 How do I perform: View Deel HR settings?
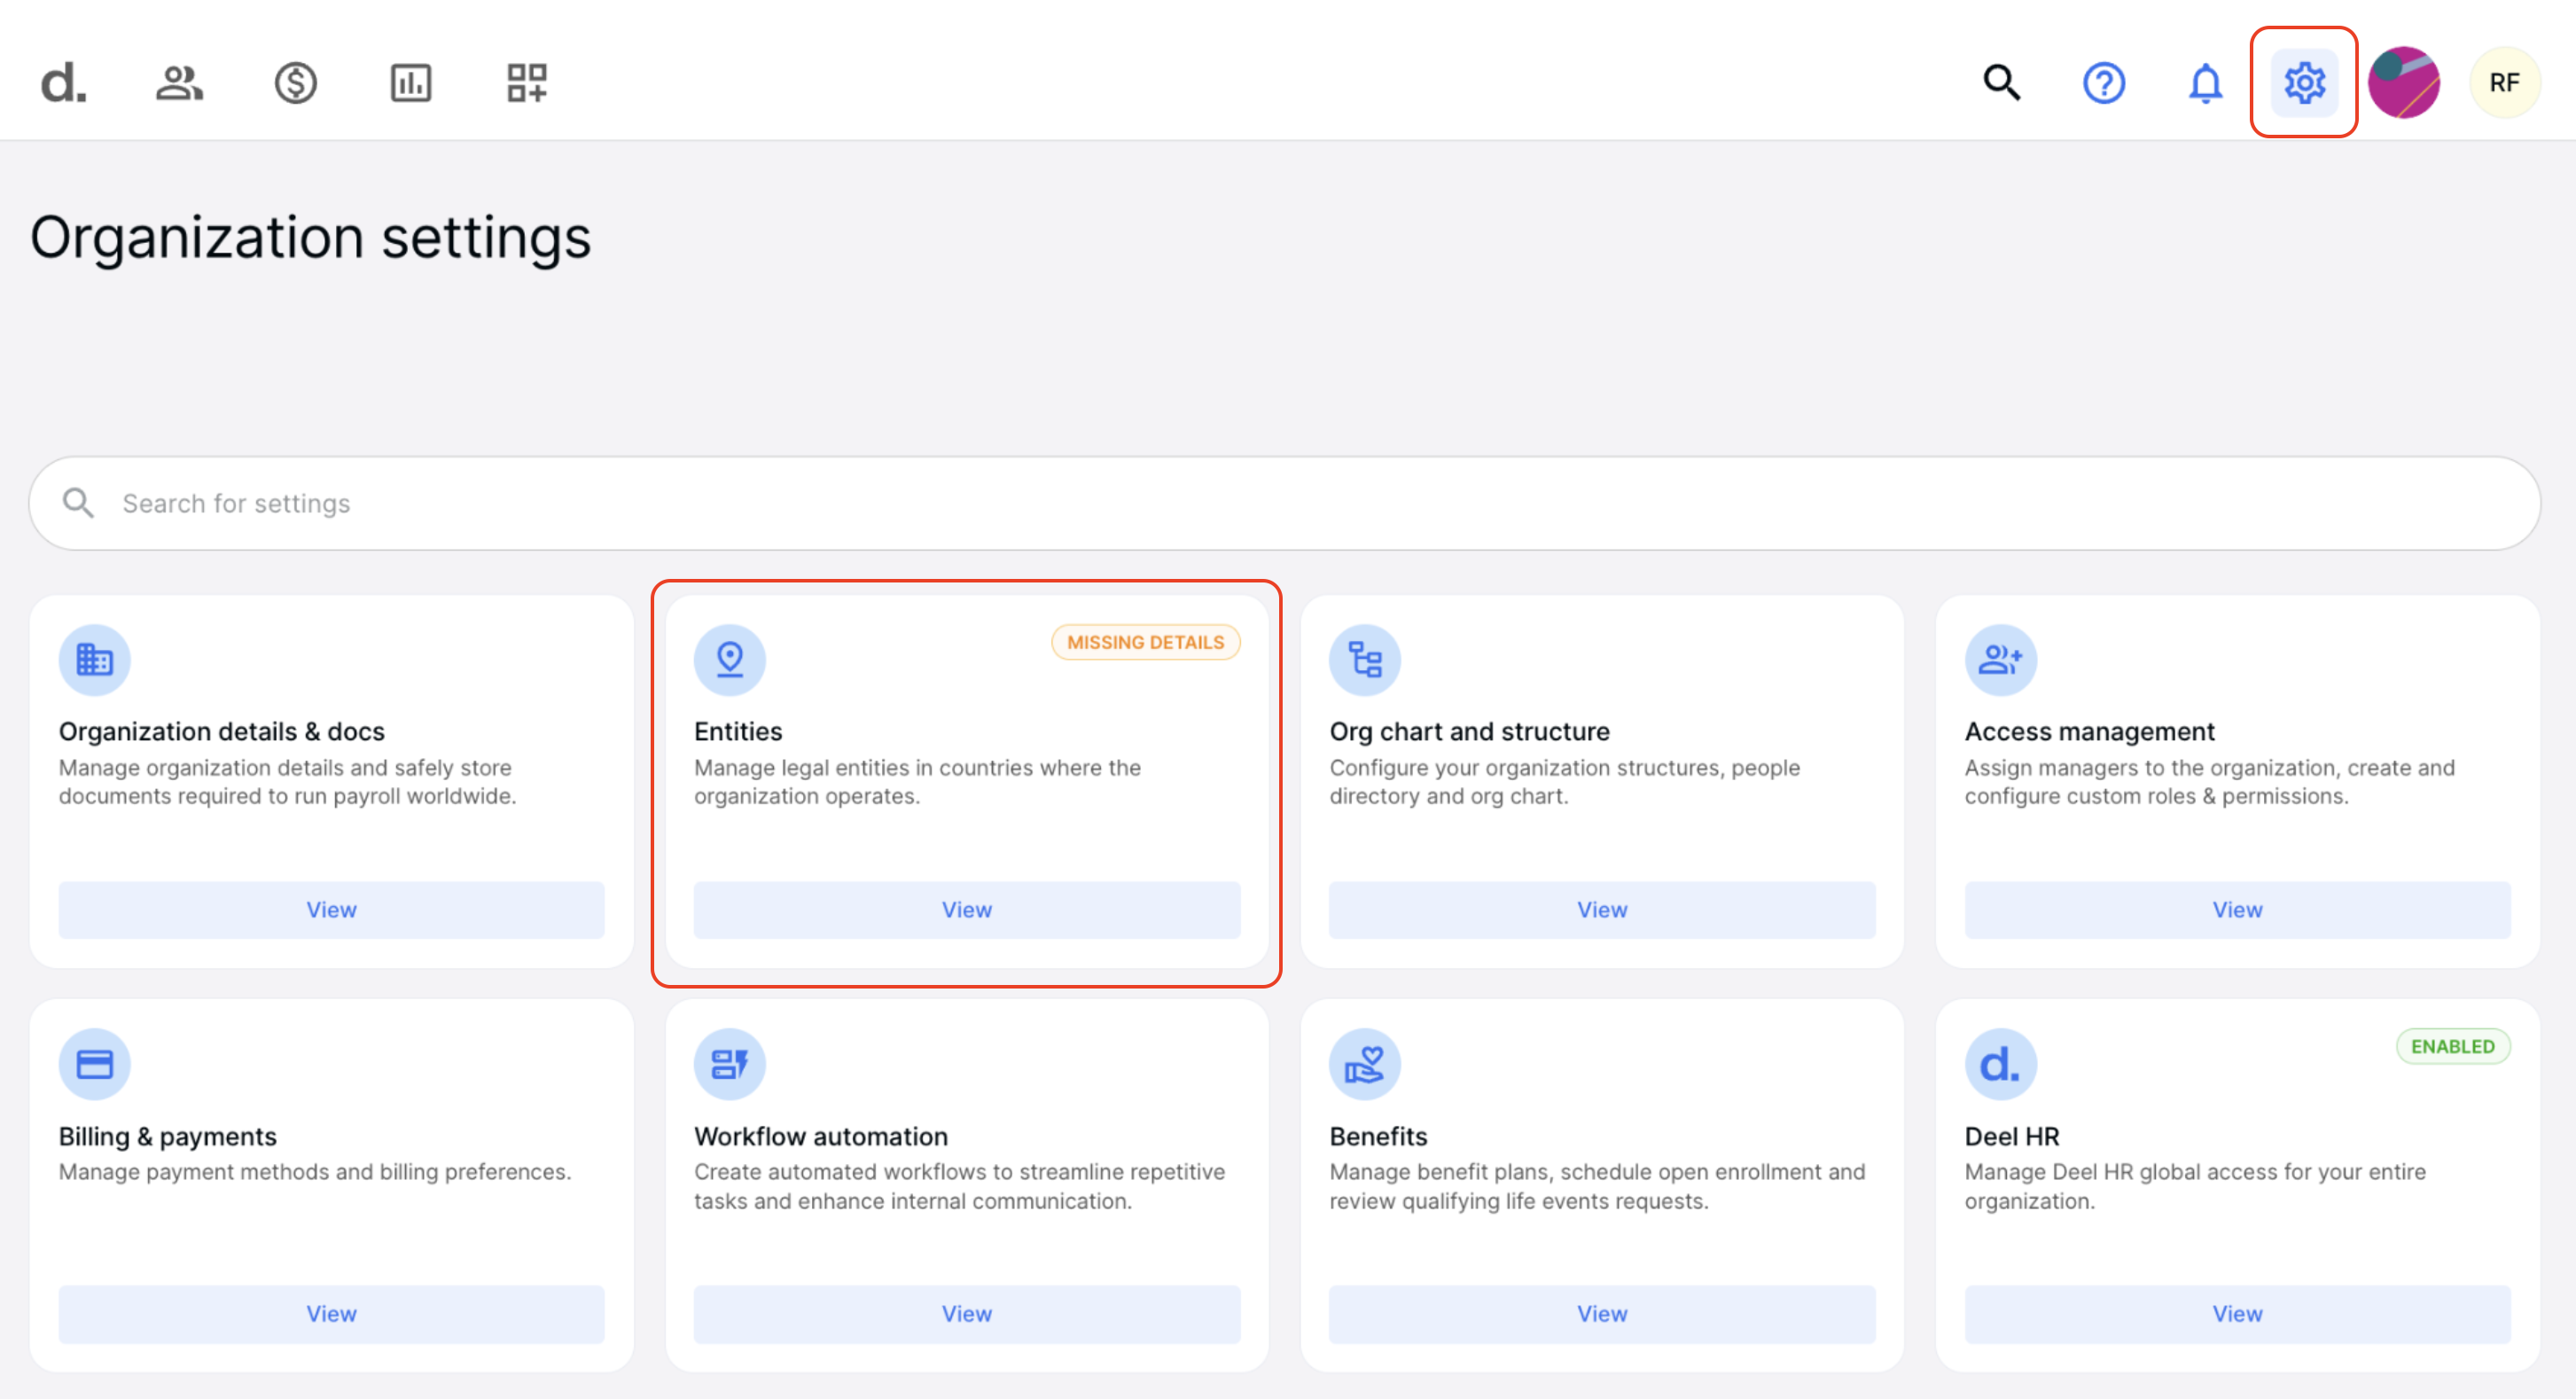2237,1314
